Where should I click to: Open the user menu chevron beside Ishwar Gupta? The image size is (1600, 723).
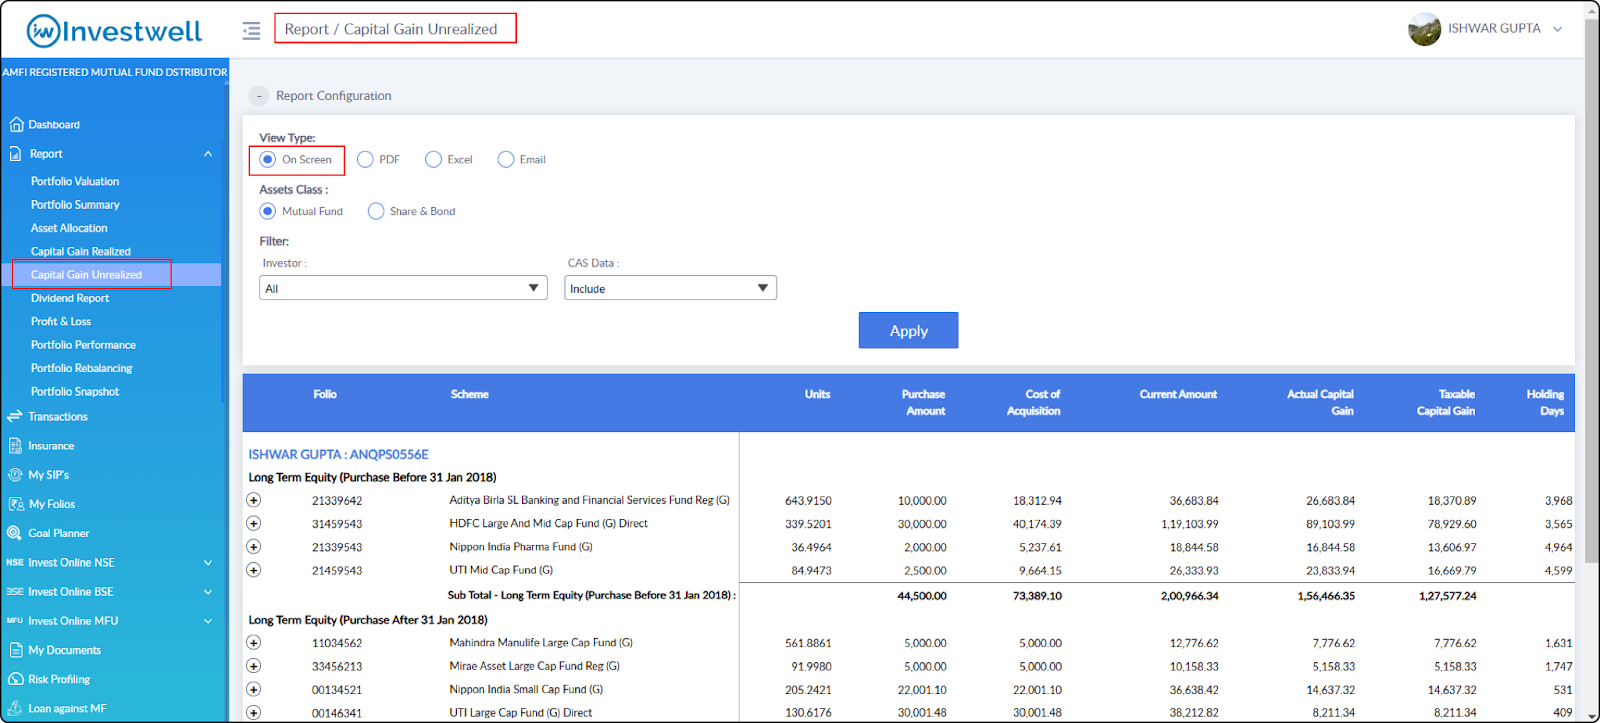coord(1557,29)
